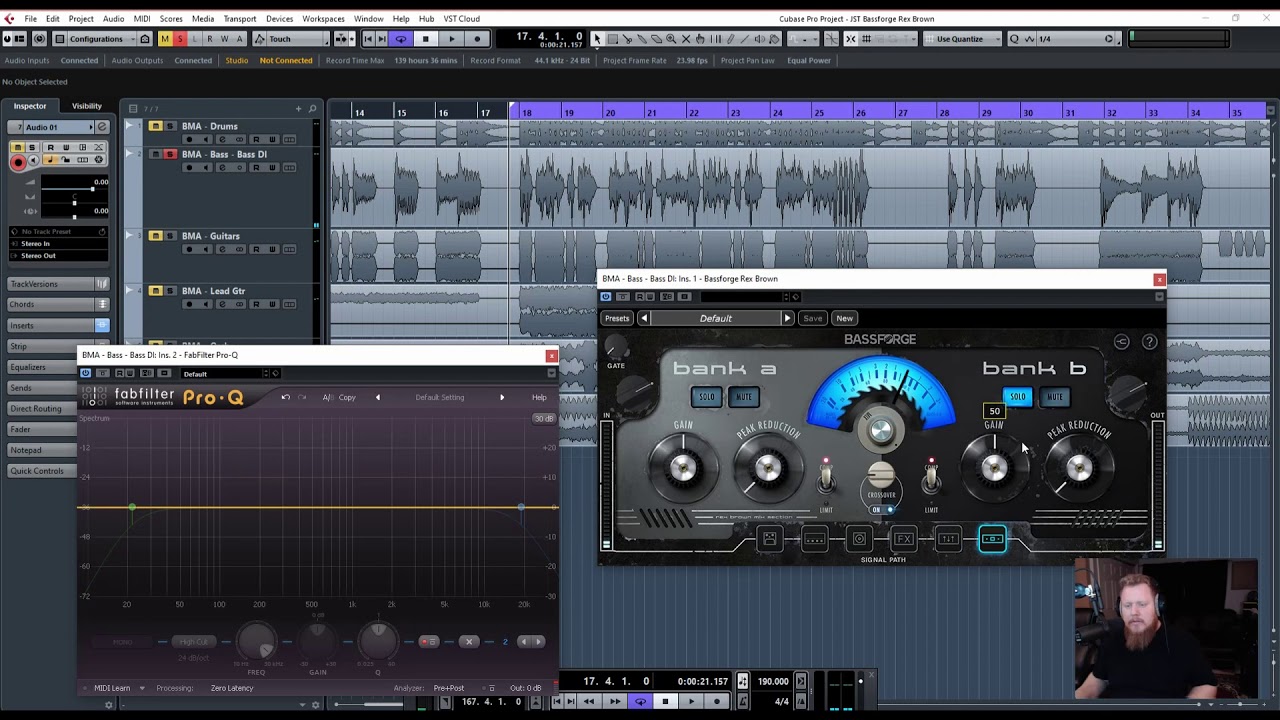Open the Transport menu
Screen dimensions: 1280x720
click(240, 18)
